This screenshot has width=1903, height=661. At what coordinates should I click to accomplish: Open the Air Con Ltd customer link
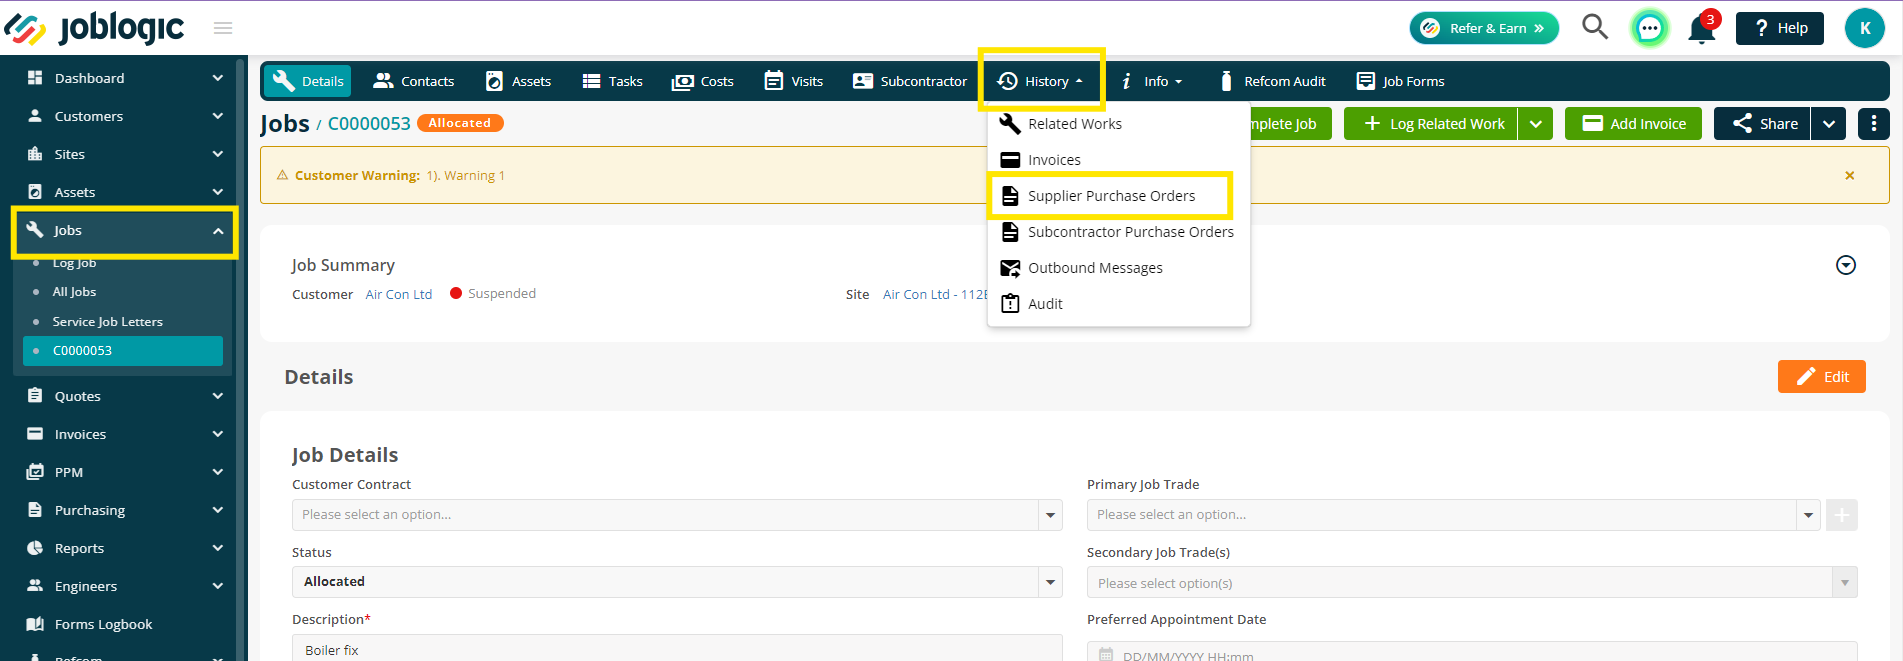(399, 294)
